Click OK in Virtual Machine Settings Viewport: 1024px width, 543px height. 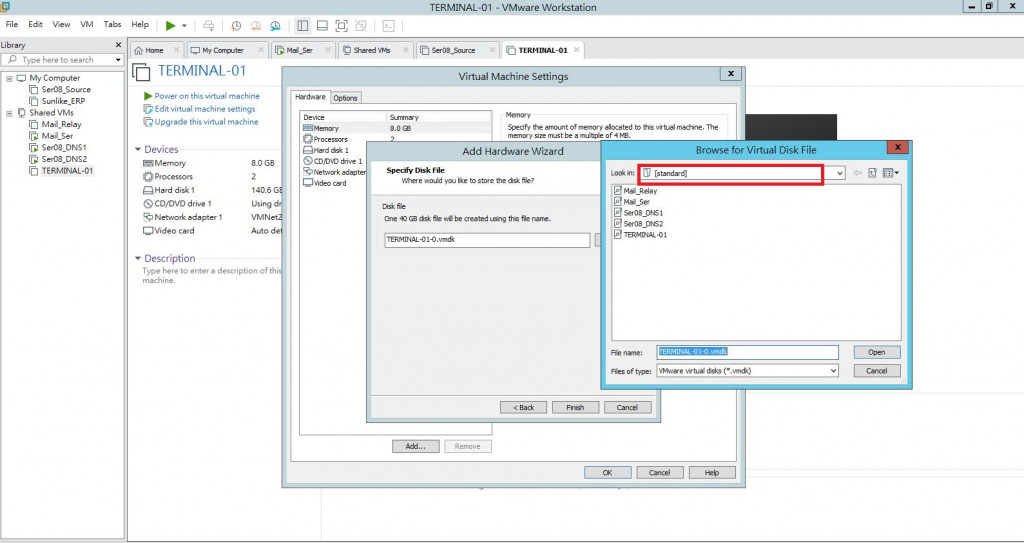click(607, 472)
